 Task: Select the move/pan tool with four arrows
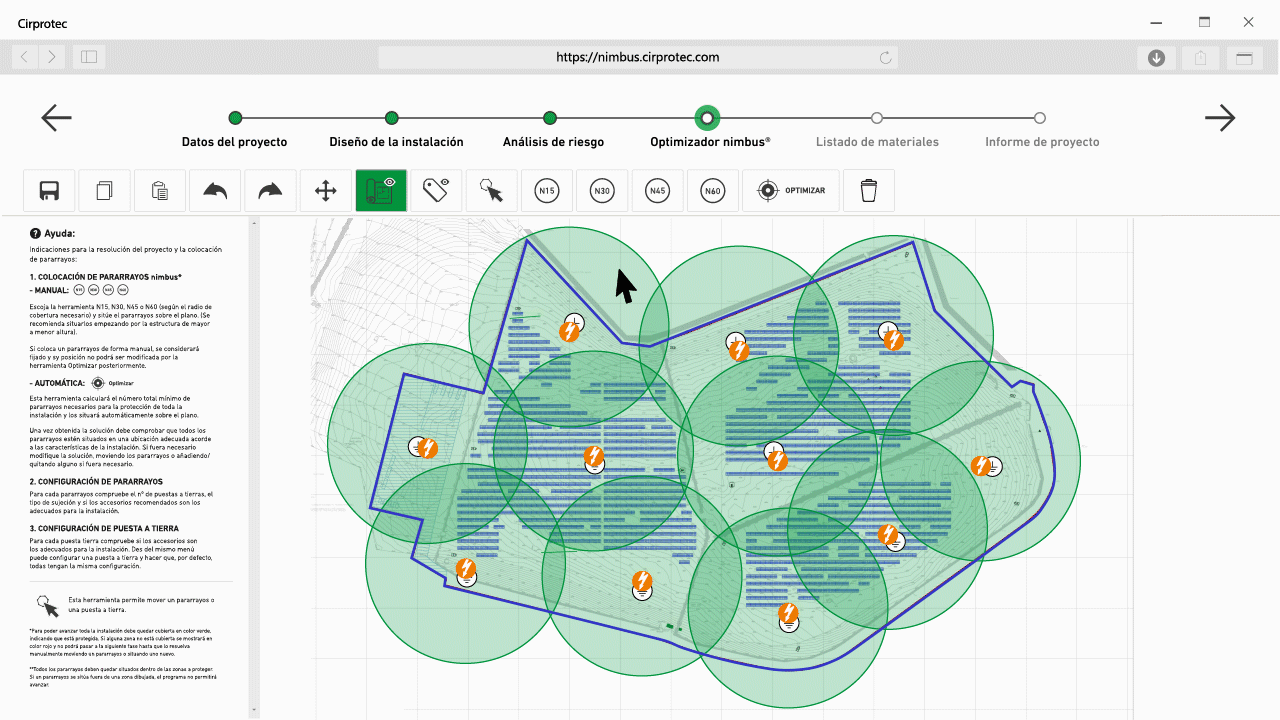point(325,190)
